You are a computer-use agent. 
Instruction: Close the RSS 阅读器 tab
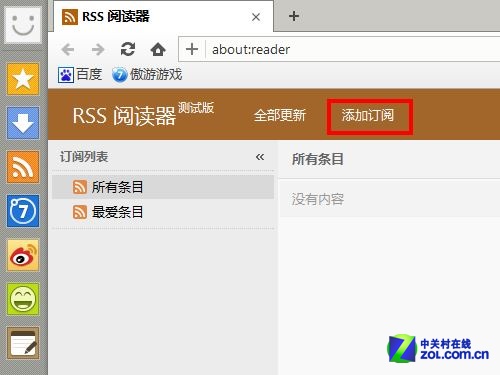click(256, 17)
